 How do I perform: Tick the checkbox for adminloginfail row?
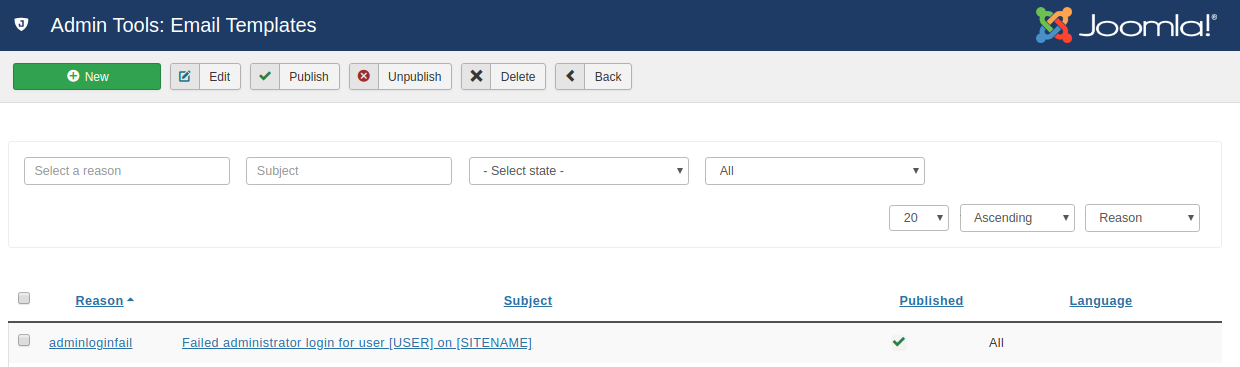pyautogui.click(x=24, y=340)
